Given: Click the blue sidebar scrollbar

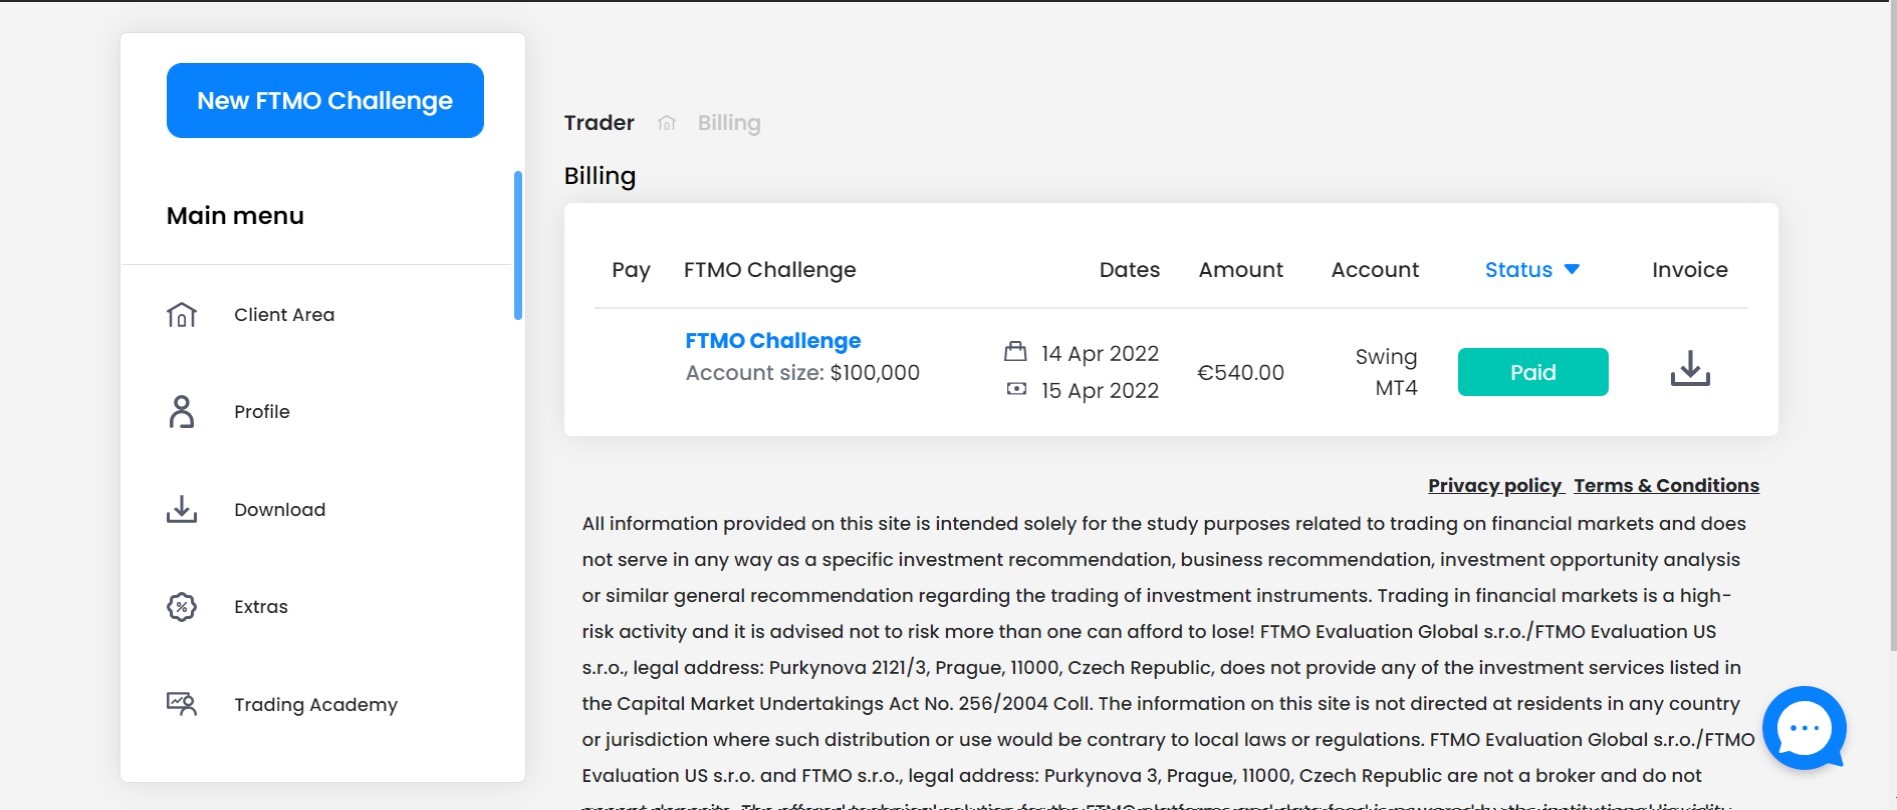Looking at the screenshot, I should [x=518, y=246].
